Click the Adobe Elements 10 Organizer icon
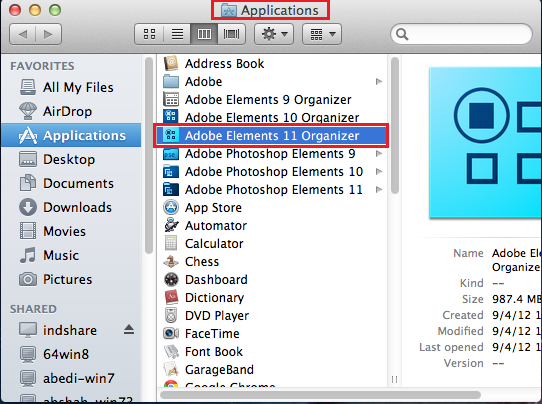 (171, 117)
